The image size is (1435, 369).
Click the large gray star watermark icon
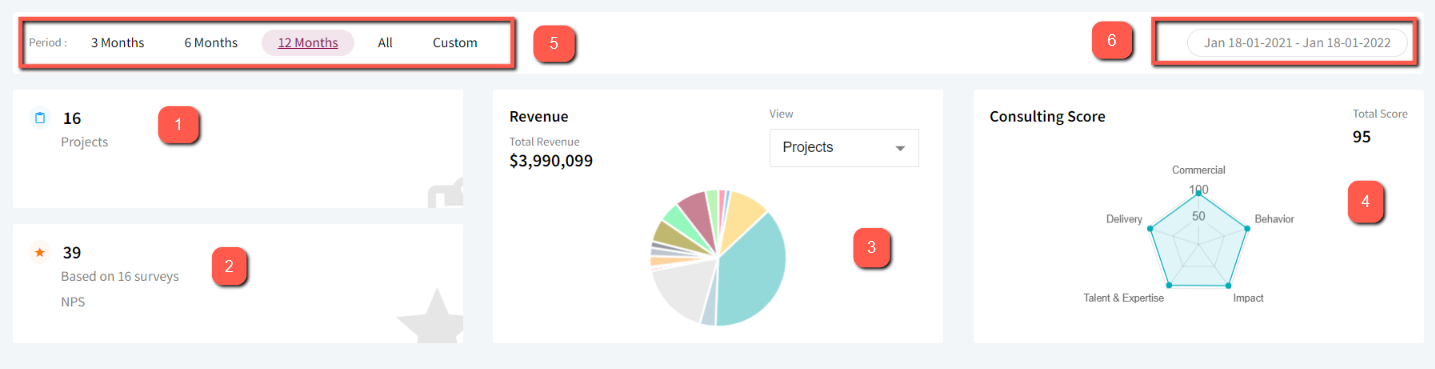pyautogui.click(x=431, y=316)
